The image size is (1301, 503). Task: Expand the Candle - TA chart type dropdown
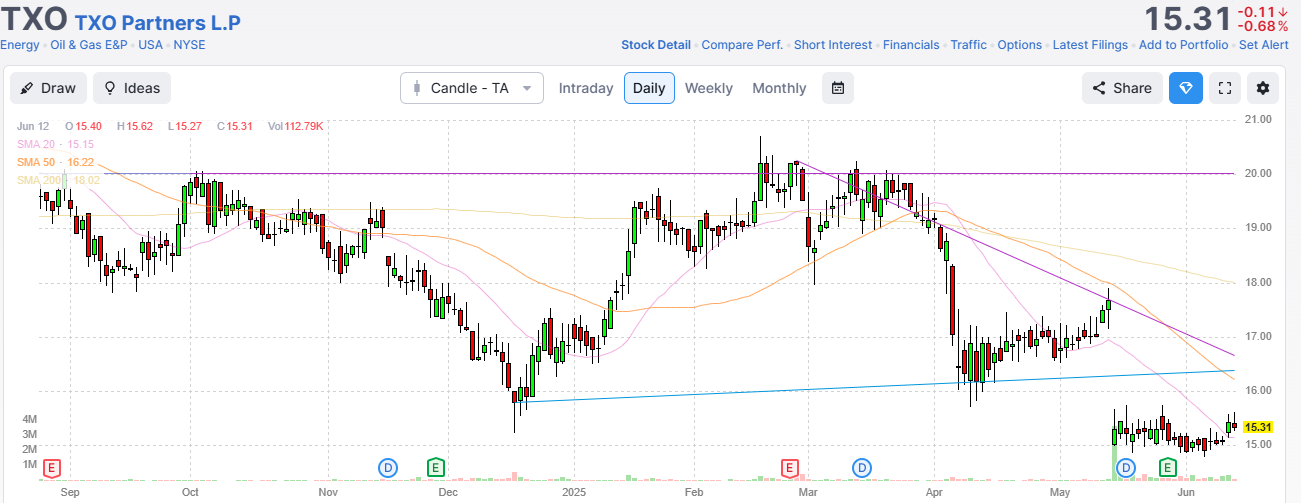coord(472,88)
